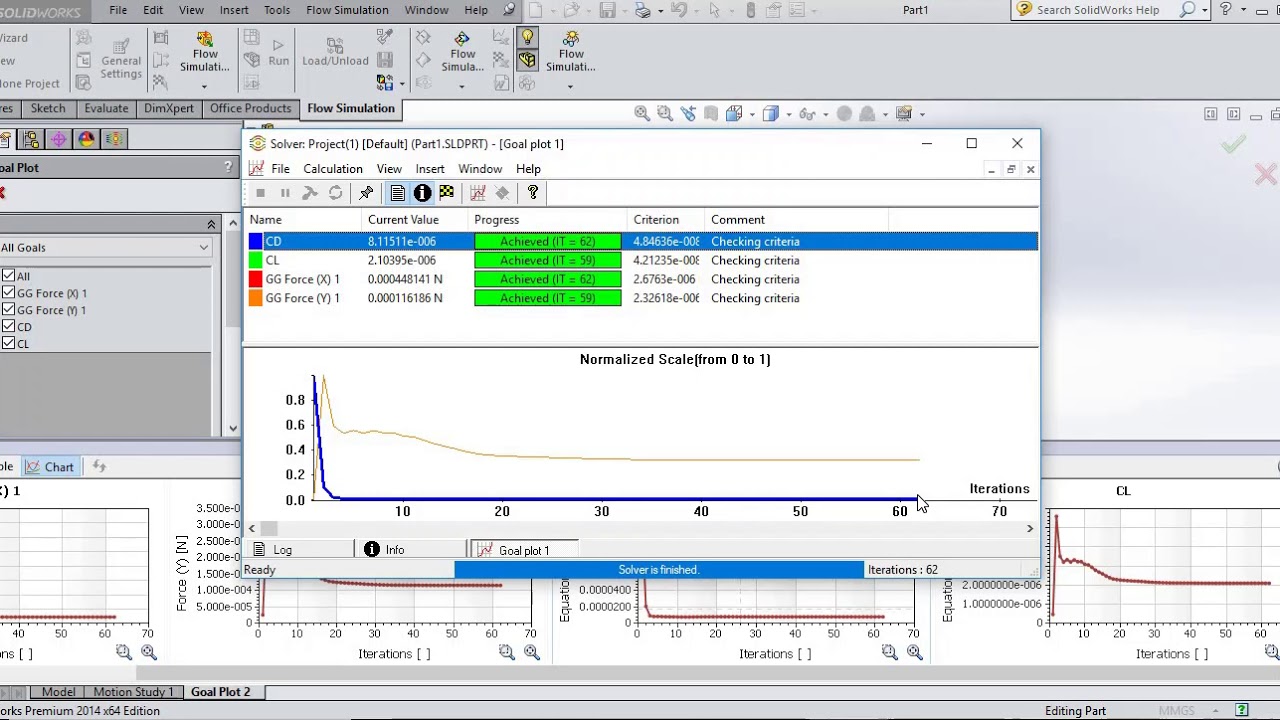This screenshot has width=1280, height=720.
Task: Click the General Settings icon in ribbon
Action: [x=121, y=59]
